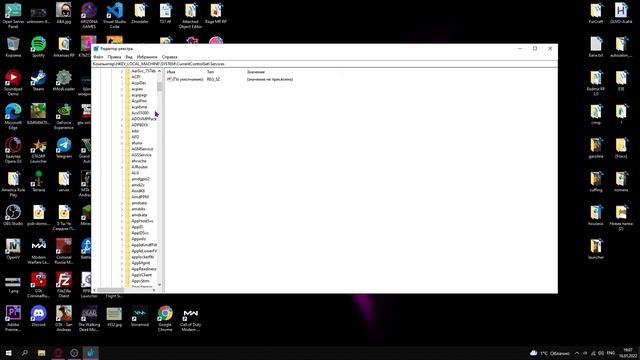Open Soundpad Demo shortcut
This screenshot has width=640, height=360.
click(13, 83)
